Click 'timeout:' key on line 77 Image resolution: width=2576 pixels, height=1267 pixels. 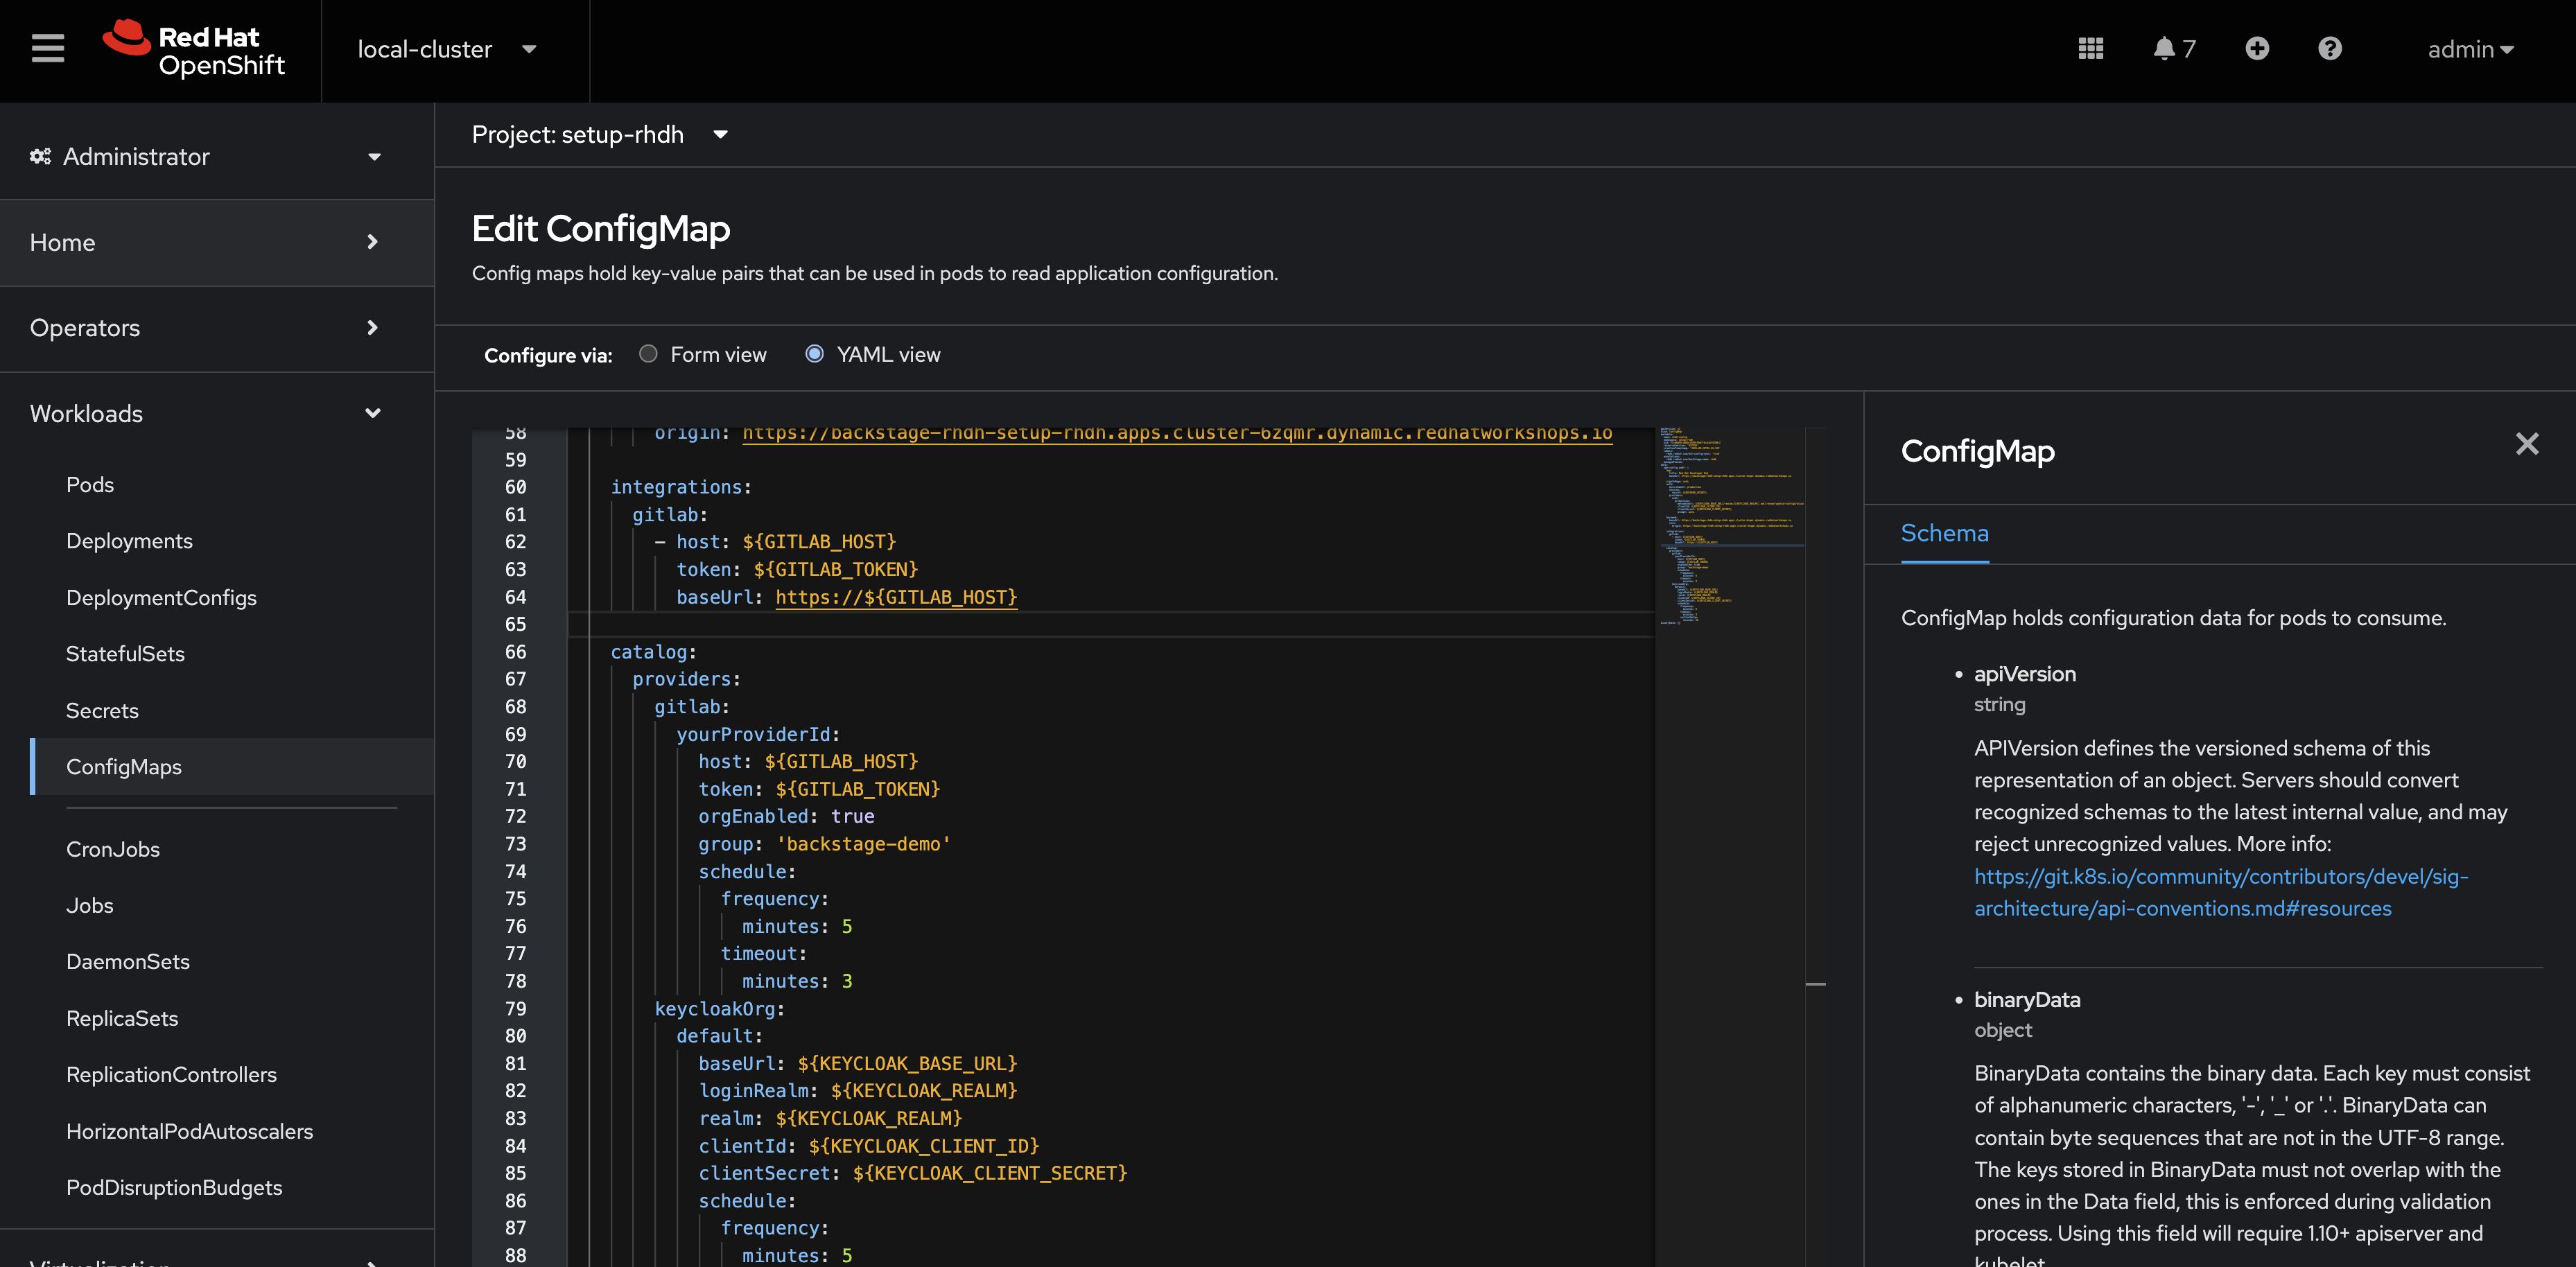pyautogui.click(x=764, y=954)
